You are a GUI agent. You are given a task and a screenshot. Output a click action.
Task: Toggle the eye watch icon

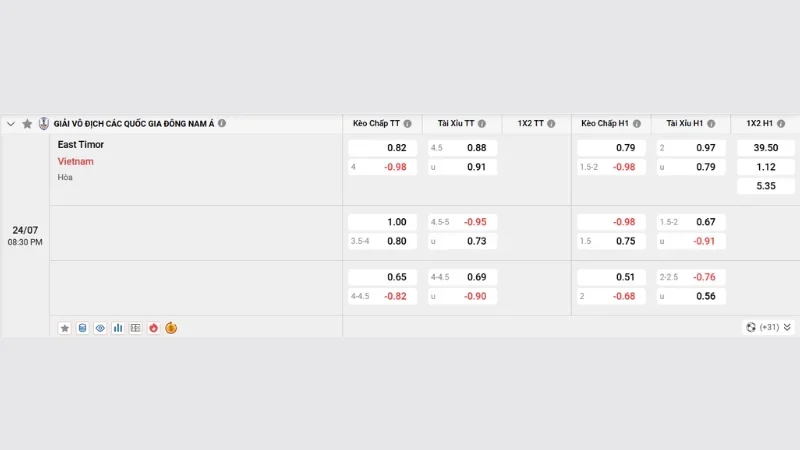pyautogui.click(x=100, y=328)
